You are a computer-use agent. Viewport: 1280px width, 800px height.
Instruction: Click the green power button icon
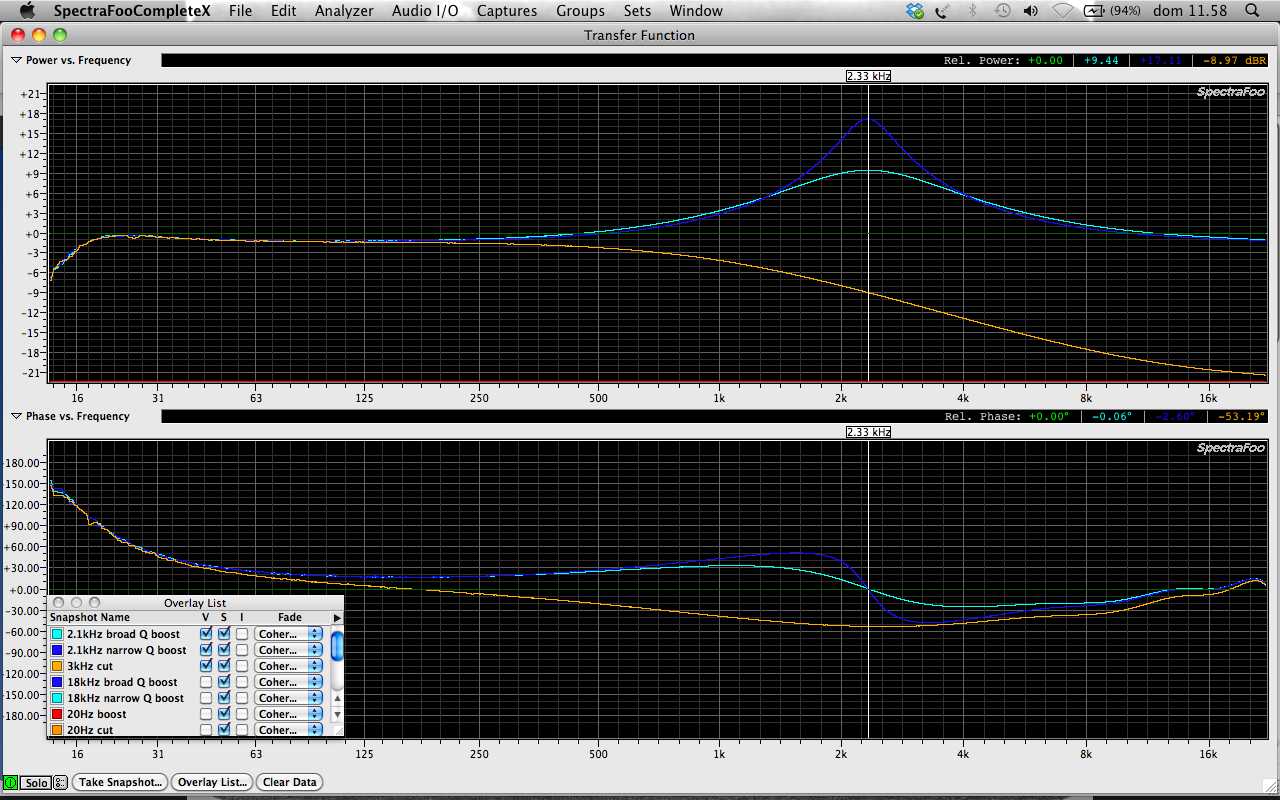10,782
